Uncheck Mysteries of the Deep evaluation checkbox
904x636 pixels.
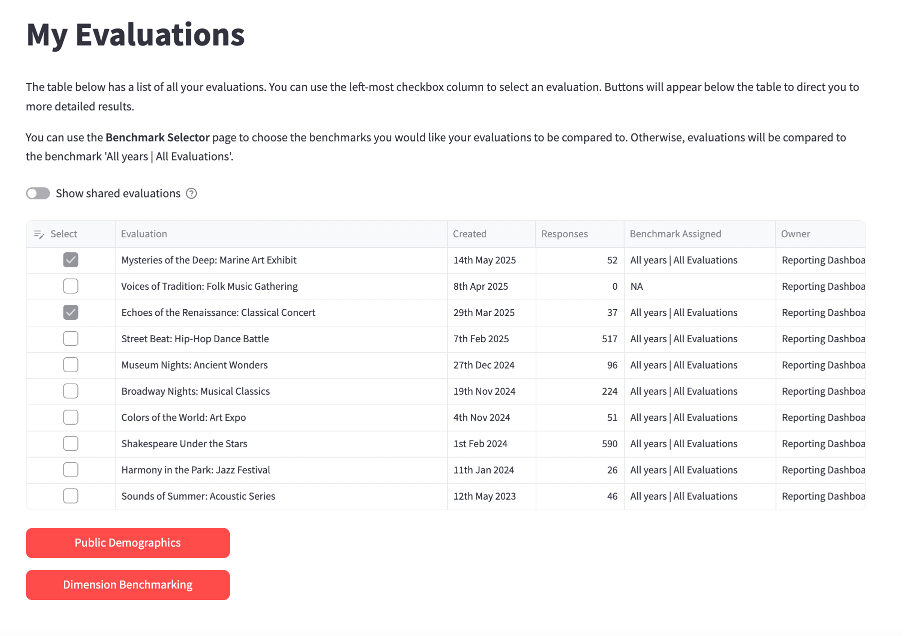pos(71,260)
